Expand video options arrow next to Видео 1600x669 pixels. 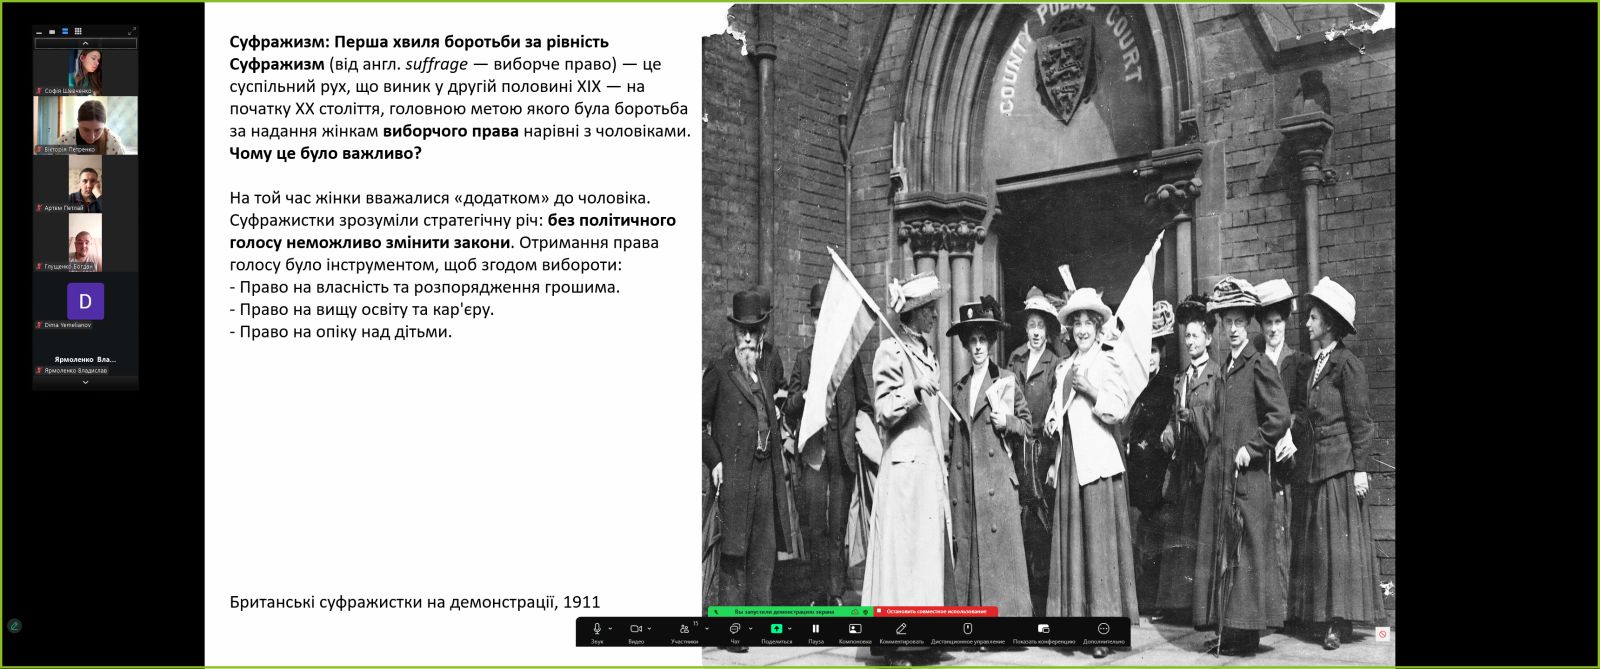(650, 629)
